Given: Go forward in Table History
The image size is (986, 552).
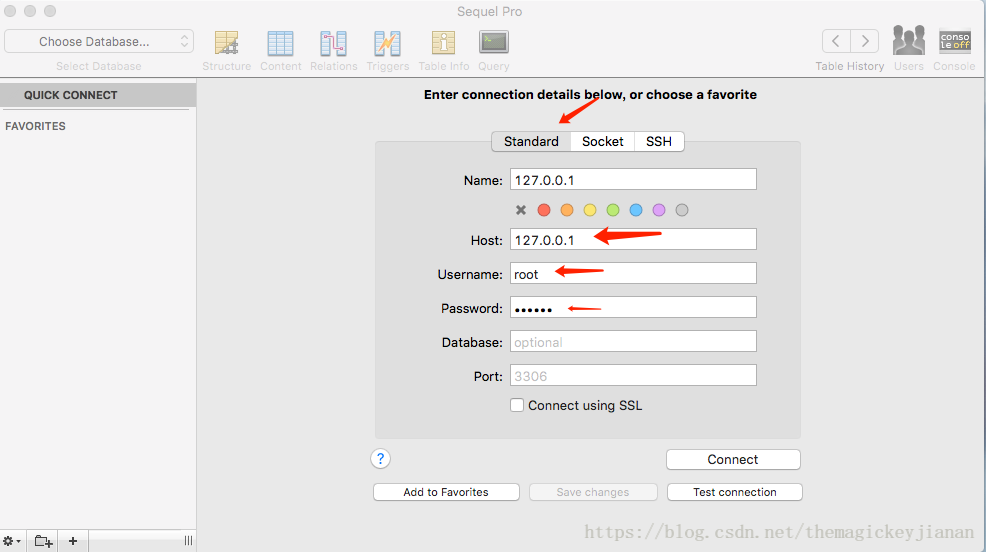Looking at the screenshot, I should [x=865, y=41].
